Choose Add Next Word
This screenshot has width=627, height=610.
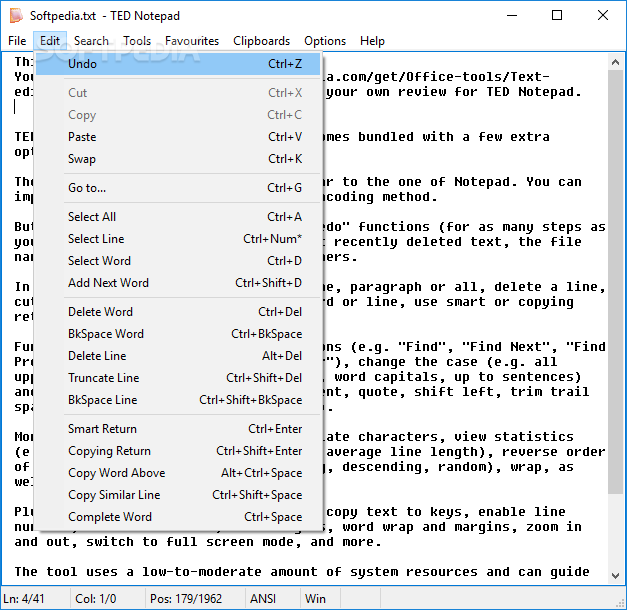click(x=178, y=283)
